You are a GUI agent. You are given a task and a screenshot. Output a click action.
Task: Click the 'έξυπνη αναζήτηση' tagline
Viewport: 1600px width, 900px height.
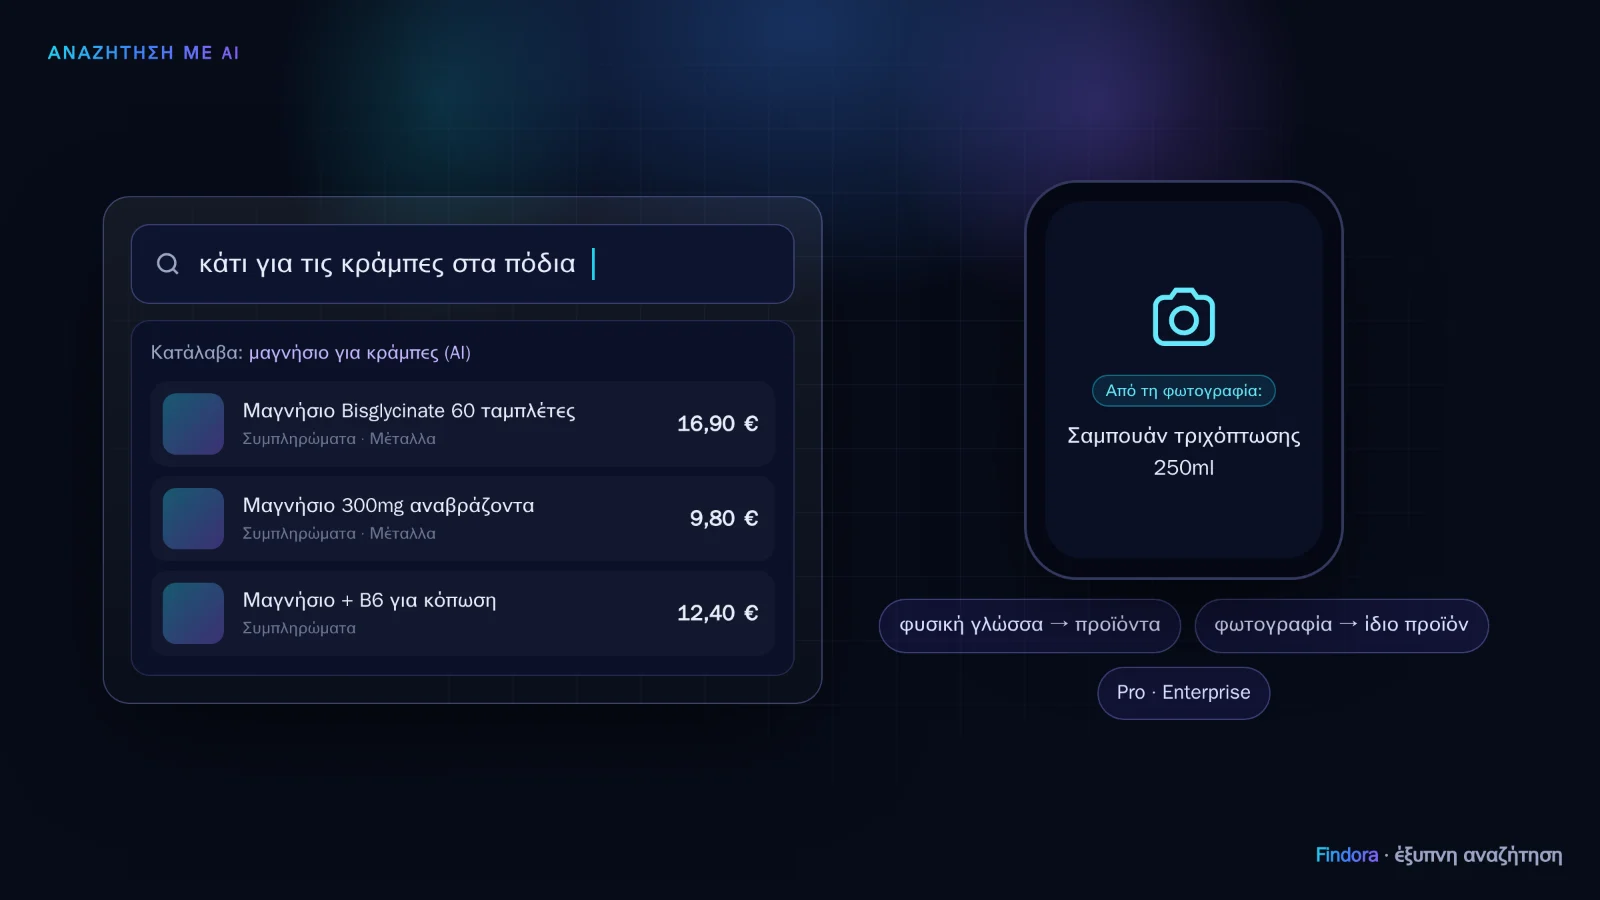pyautogui.click(x=1478, y=855)
